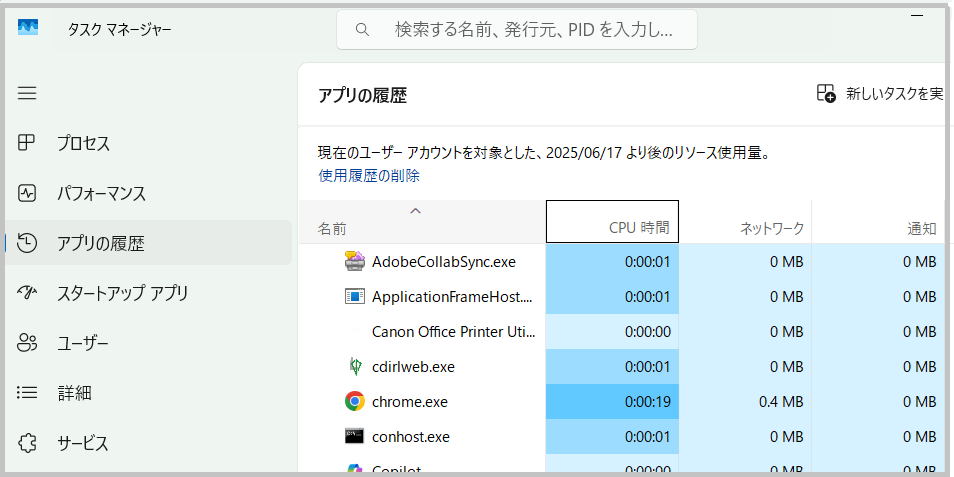The image size is (954, 477).
Task: Select the ApplicationFrameHost row name
Action: point(452,297)
